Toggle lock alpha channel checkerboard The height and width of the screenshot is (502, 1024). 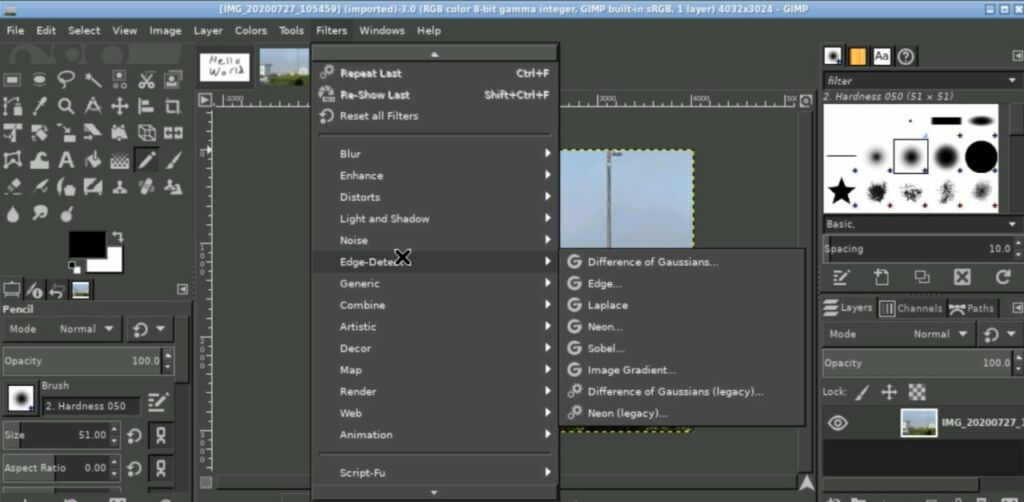click(918, 392)
